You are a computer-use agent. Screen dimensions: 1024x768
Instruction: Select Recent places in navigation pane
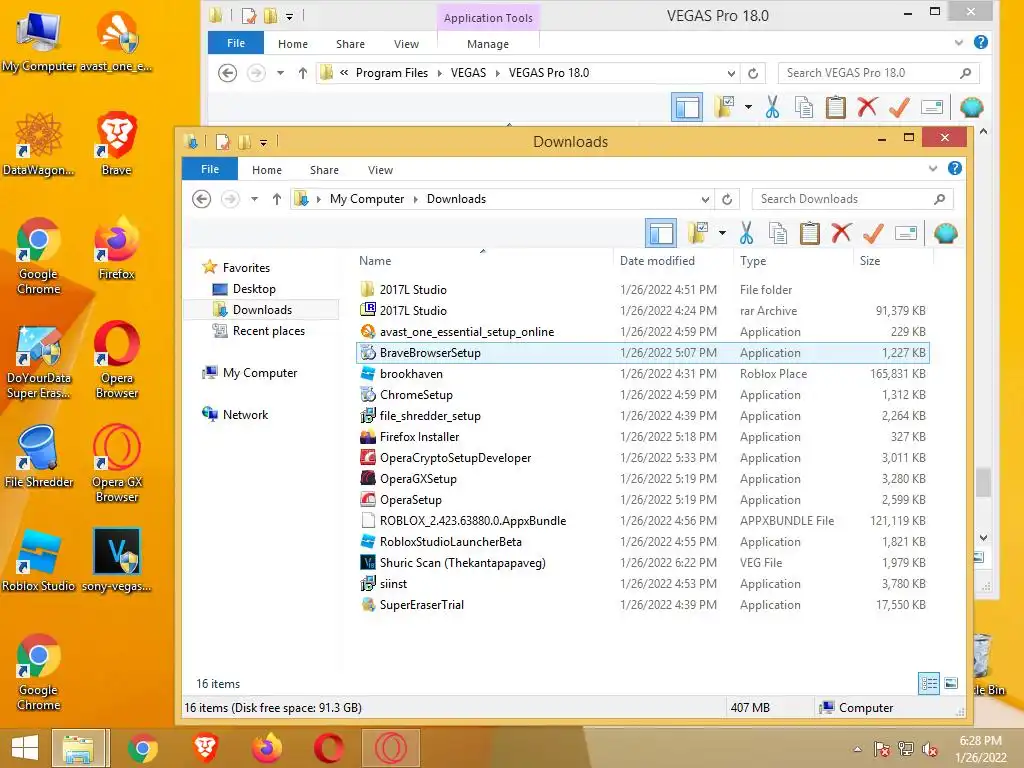(268, 330)
